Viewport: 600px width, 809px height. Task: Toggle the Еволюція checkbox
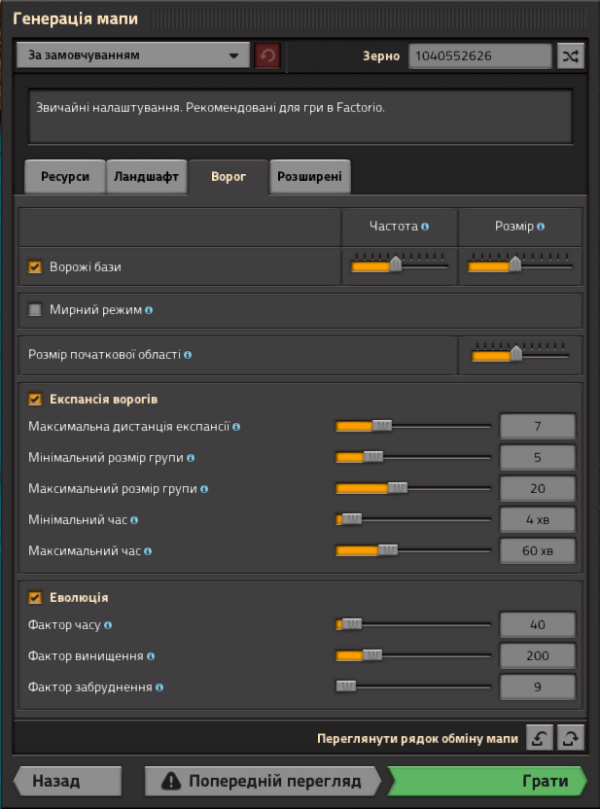[x=35, y=597]
